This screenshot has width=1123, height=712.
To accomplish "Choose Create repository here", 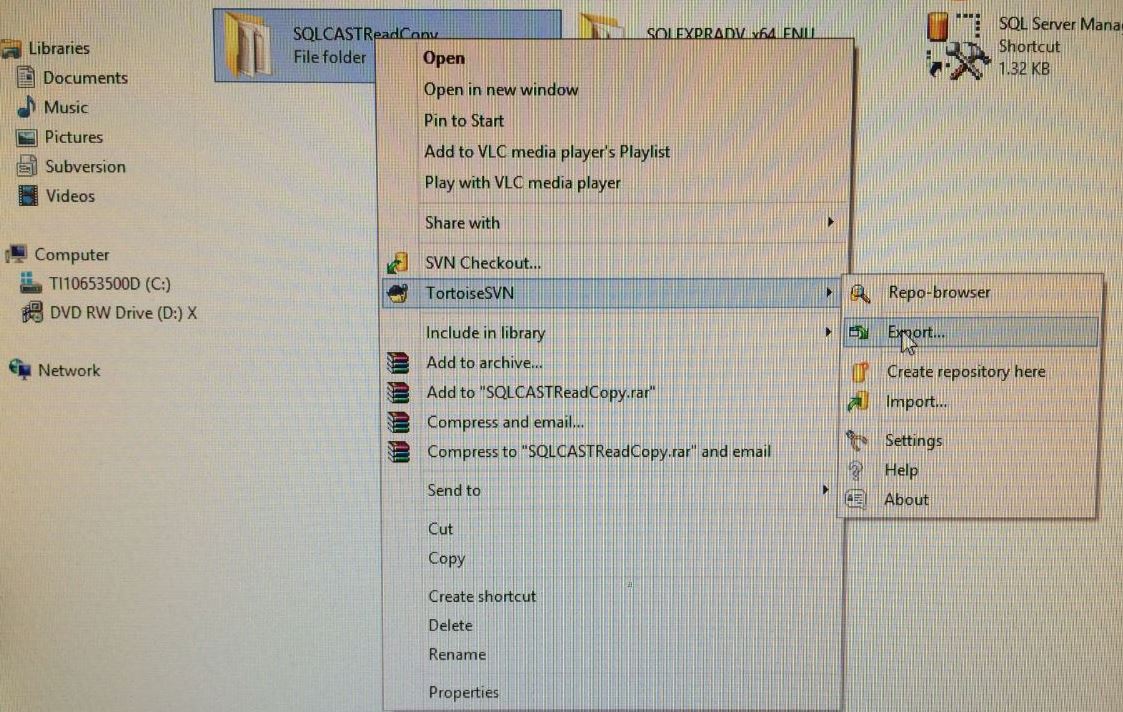I will coord(966,372).
